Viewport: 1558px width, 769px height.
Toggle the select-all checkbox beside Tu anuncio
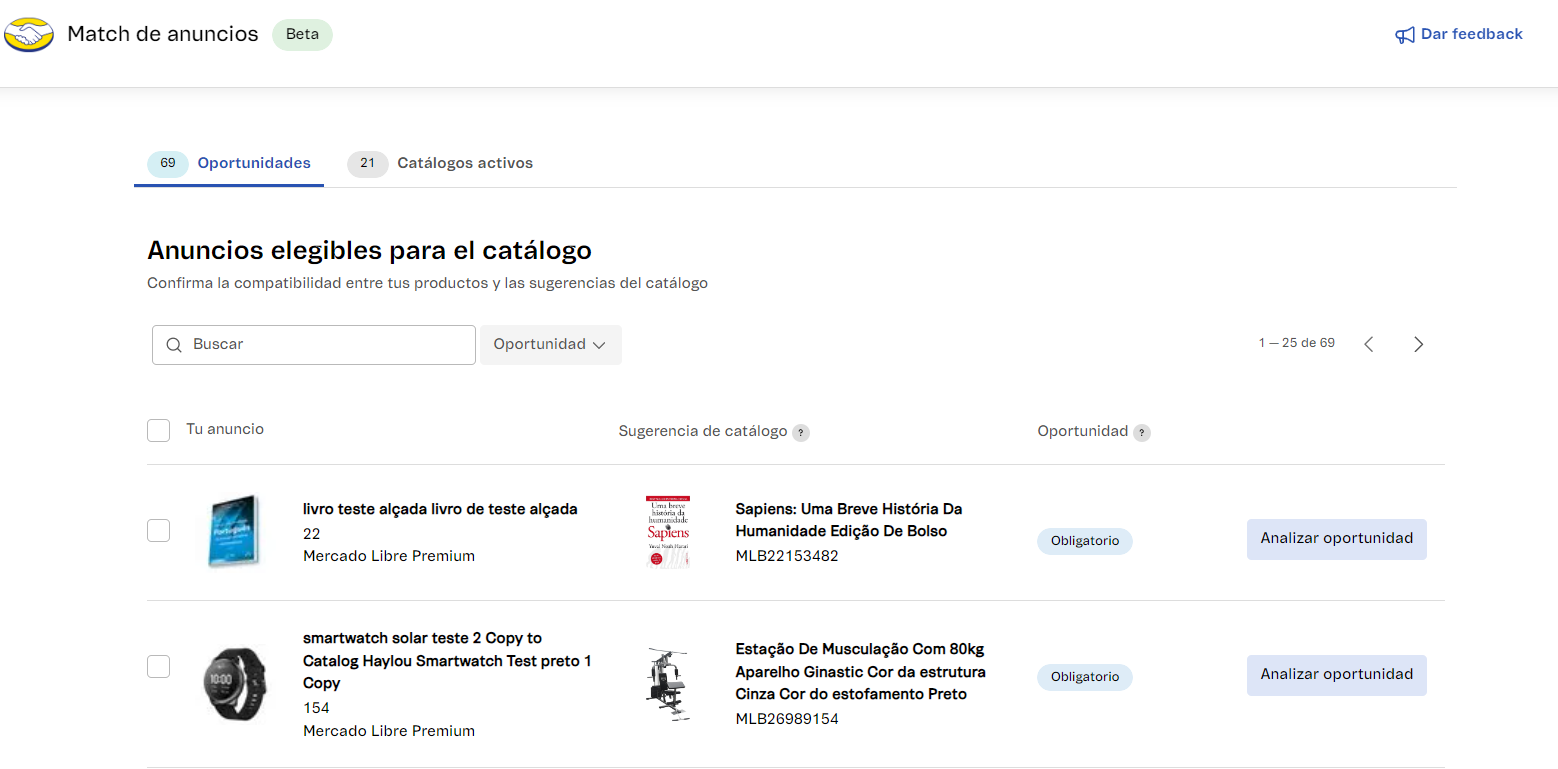[158, 430]
